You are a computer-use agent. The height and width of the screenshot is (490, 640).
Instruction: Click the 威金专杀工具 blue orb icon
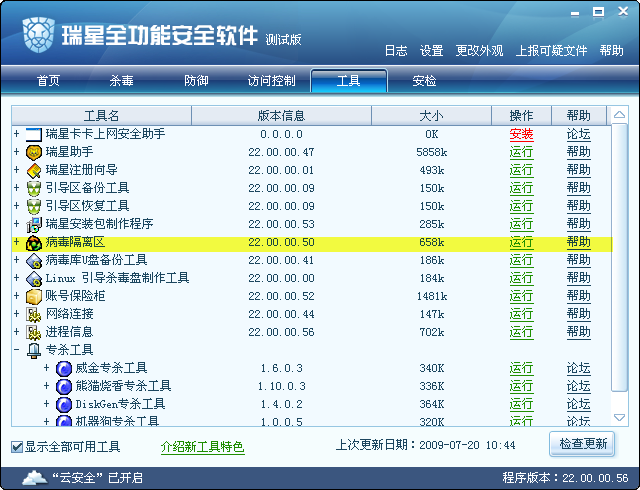[64, 368]
